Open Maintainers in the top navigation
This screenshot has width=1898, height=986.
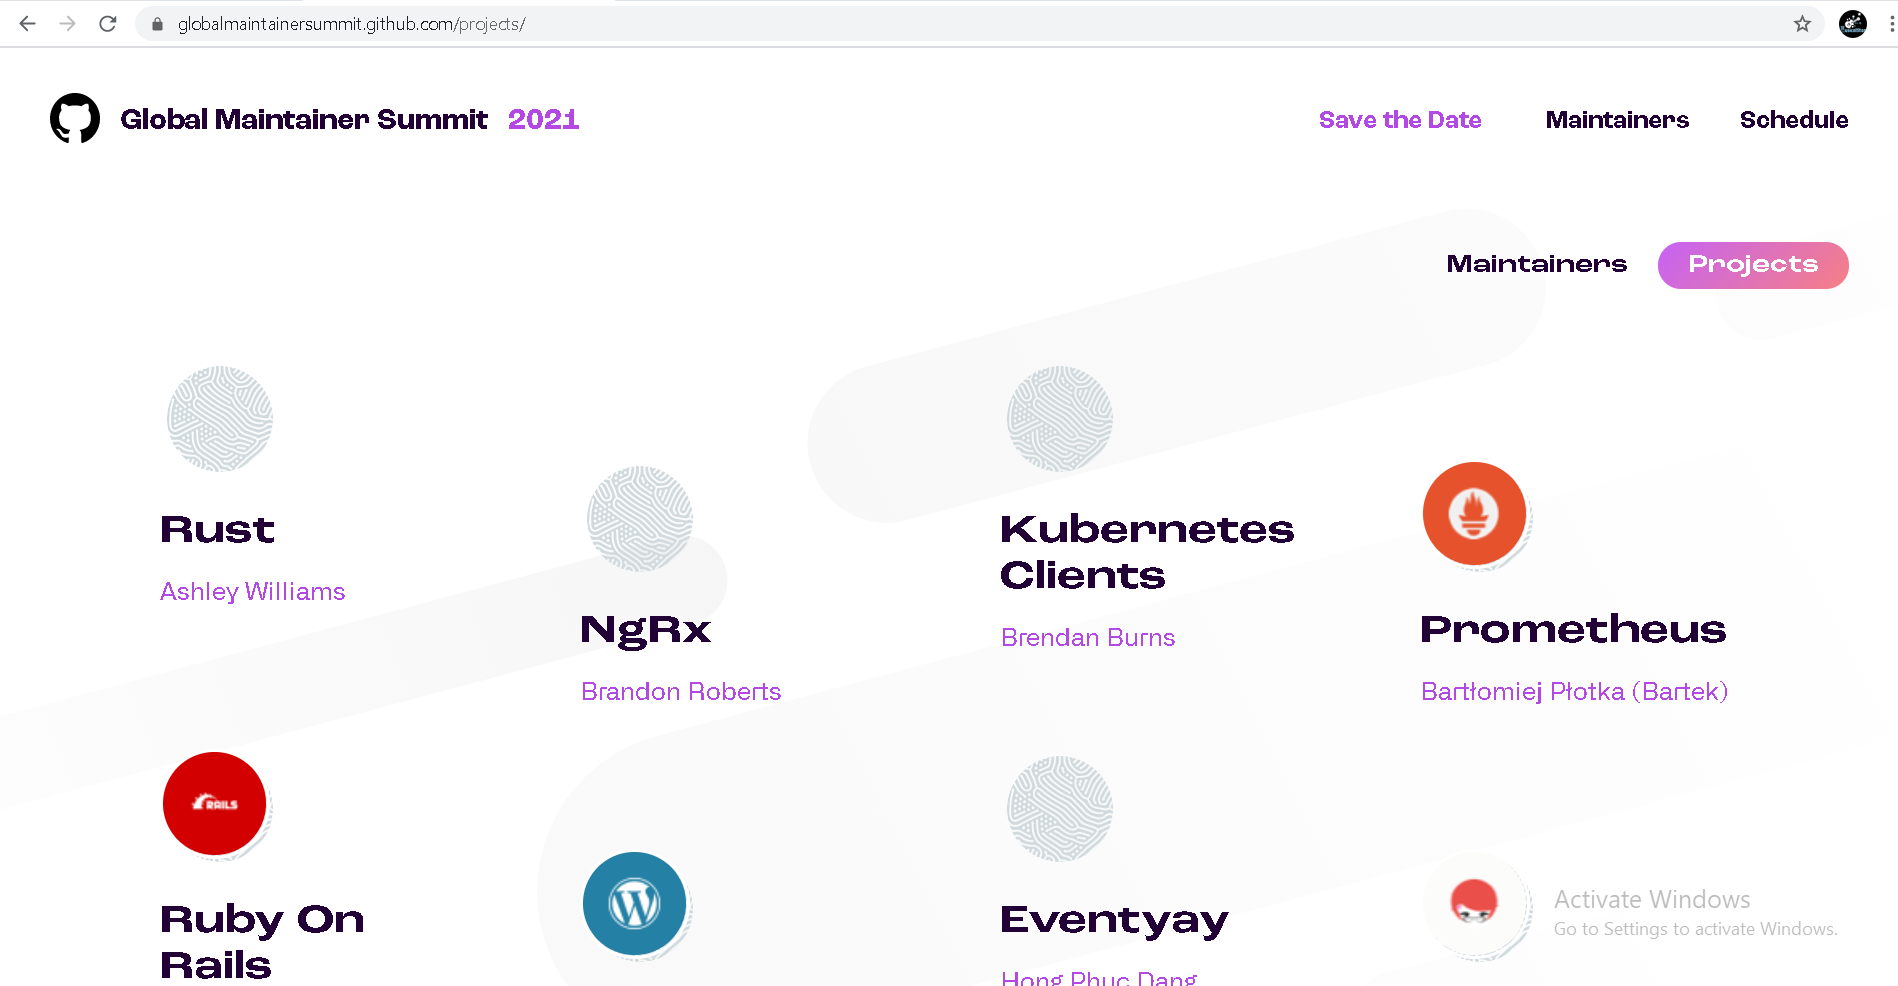click(x=1617, y=120)
